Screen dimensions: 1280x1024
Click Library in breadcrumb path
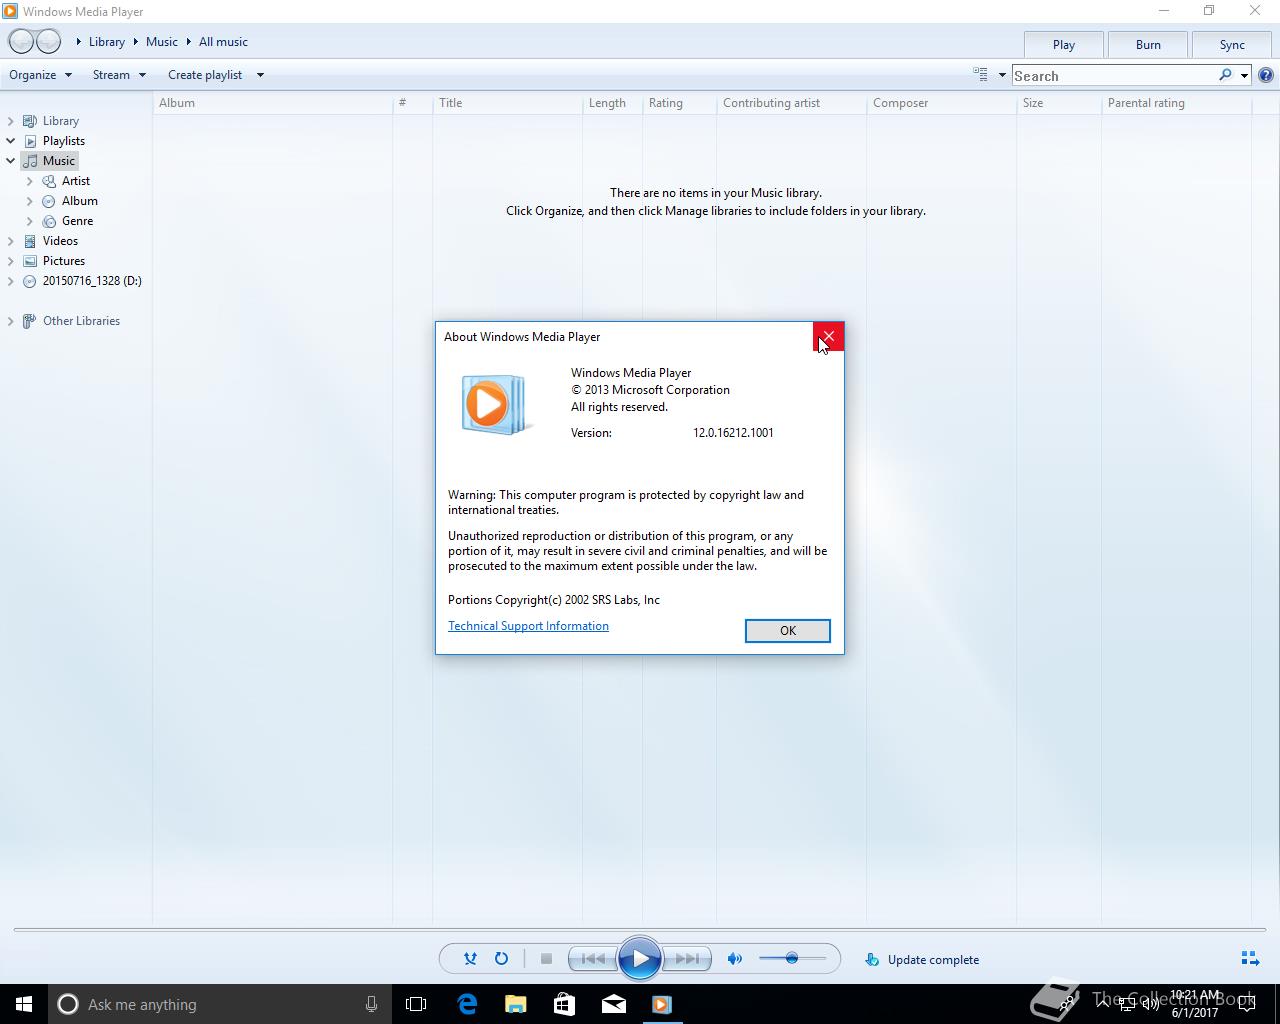[107, 42]
